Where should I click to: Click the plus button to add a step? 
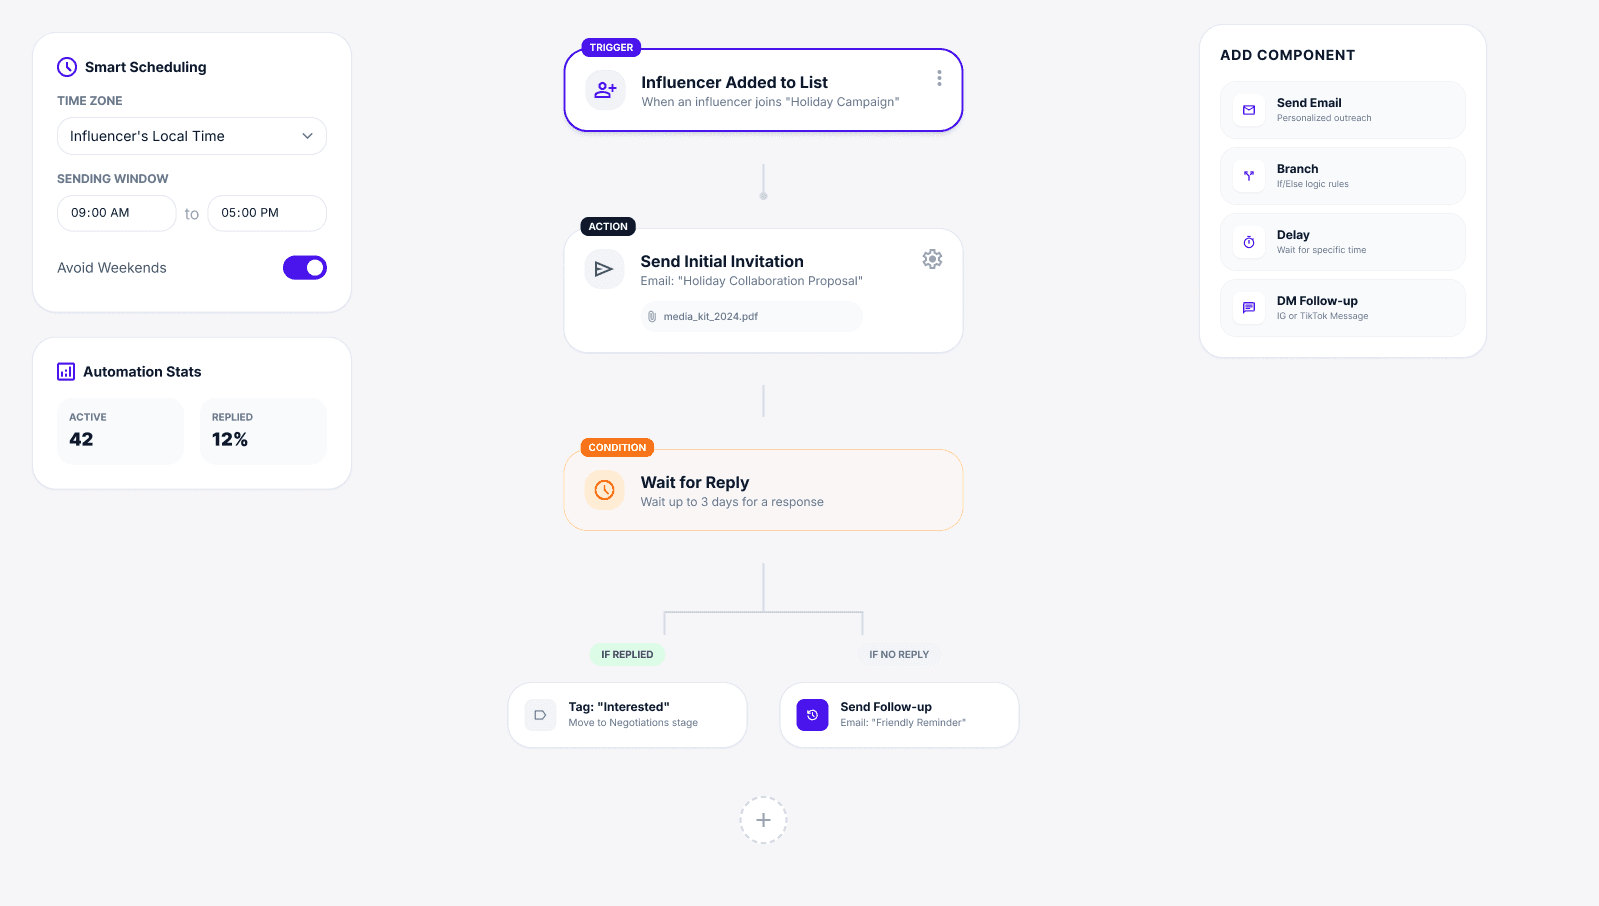(763, 820)
